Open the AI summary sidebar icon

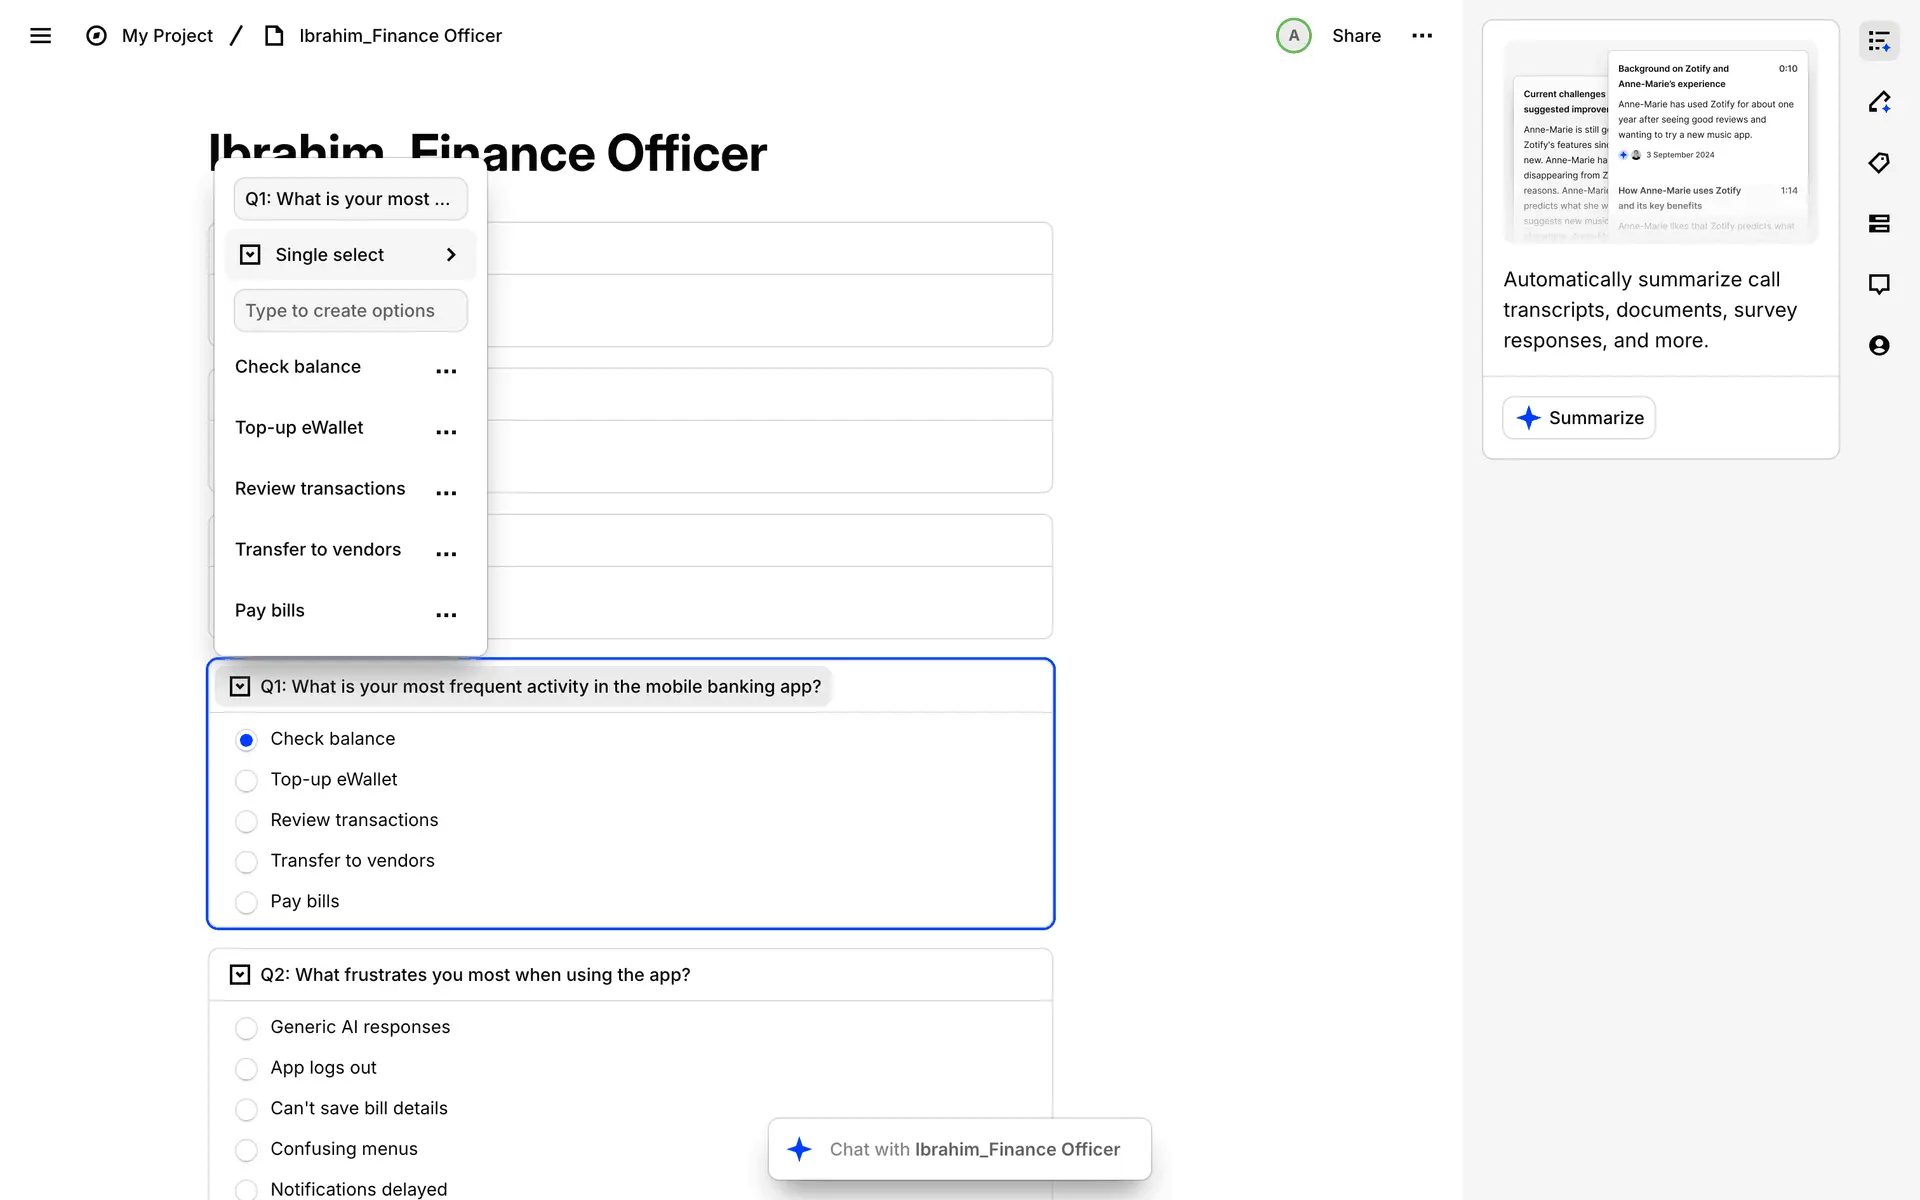pyautogui.click(x=1879, y=41)
